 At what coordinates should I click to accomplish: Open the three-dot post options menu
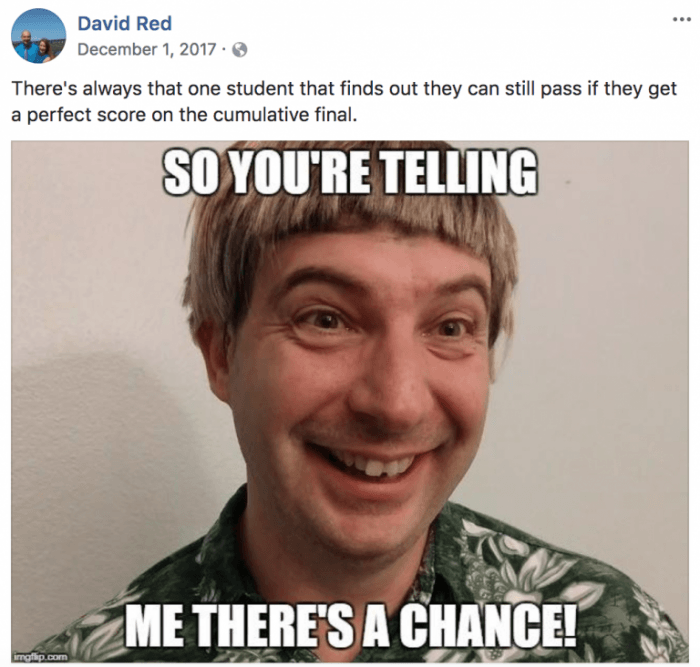pos(682,20)
